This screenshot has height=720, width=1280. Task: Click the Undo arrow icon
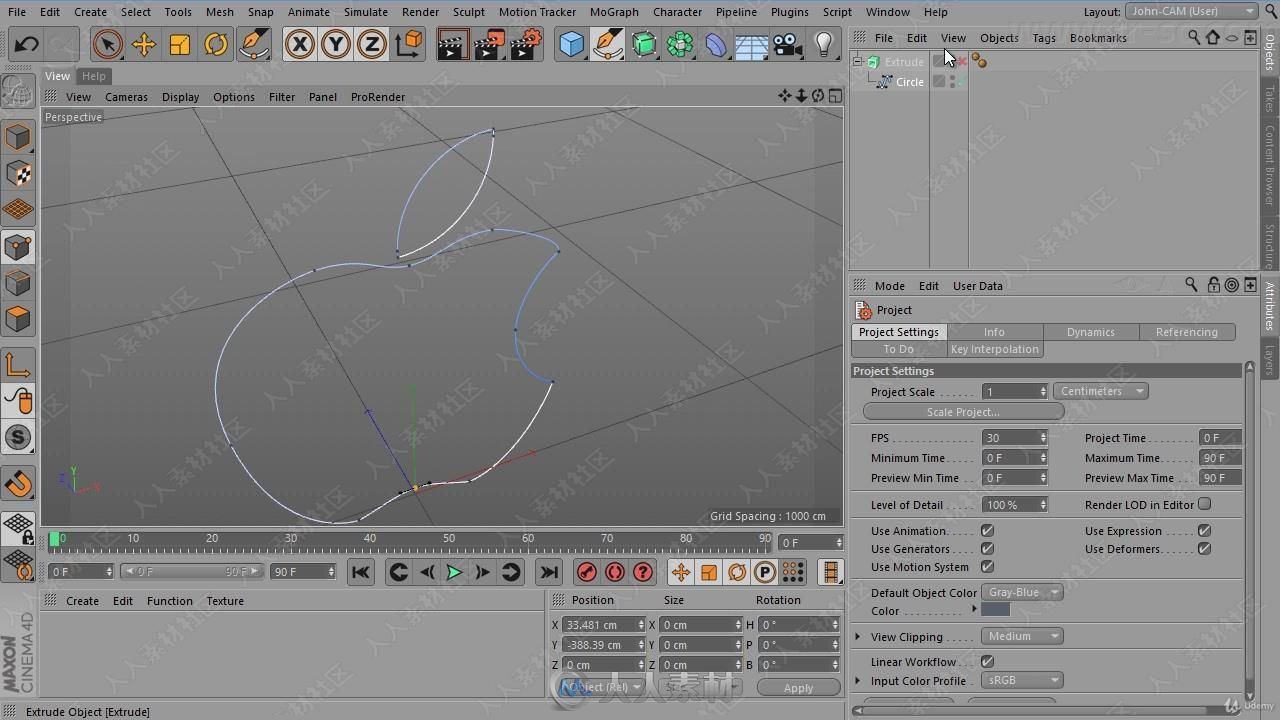tap(26, 44)
